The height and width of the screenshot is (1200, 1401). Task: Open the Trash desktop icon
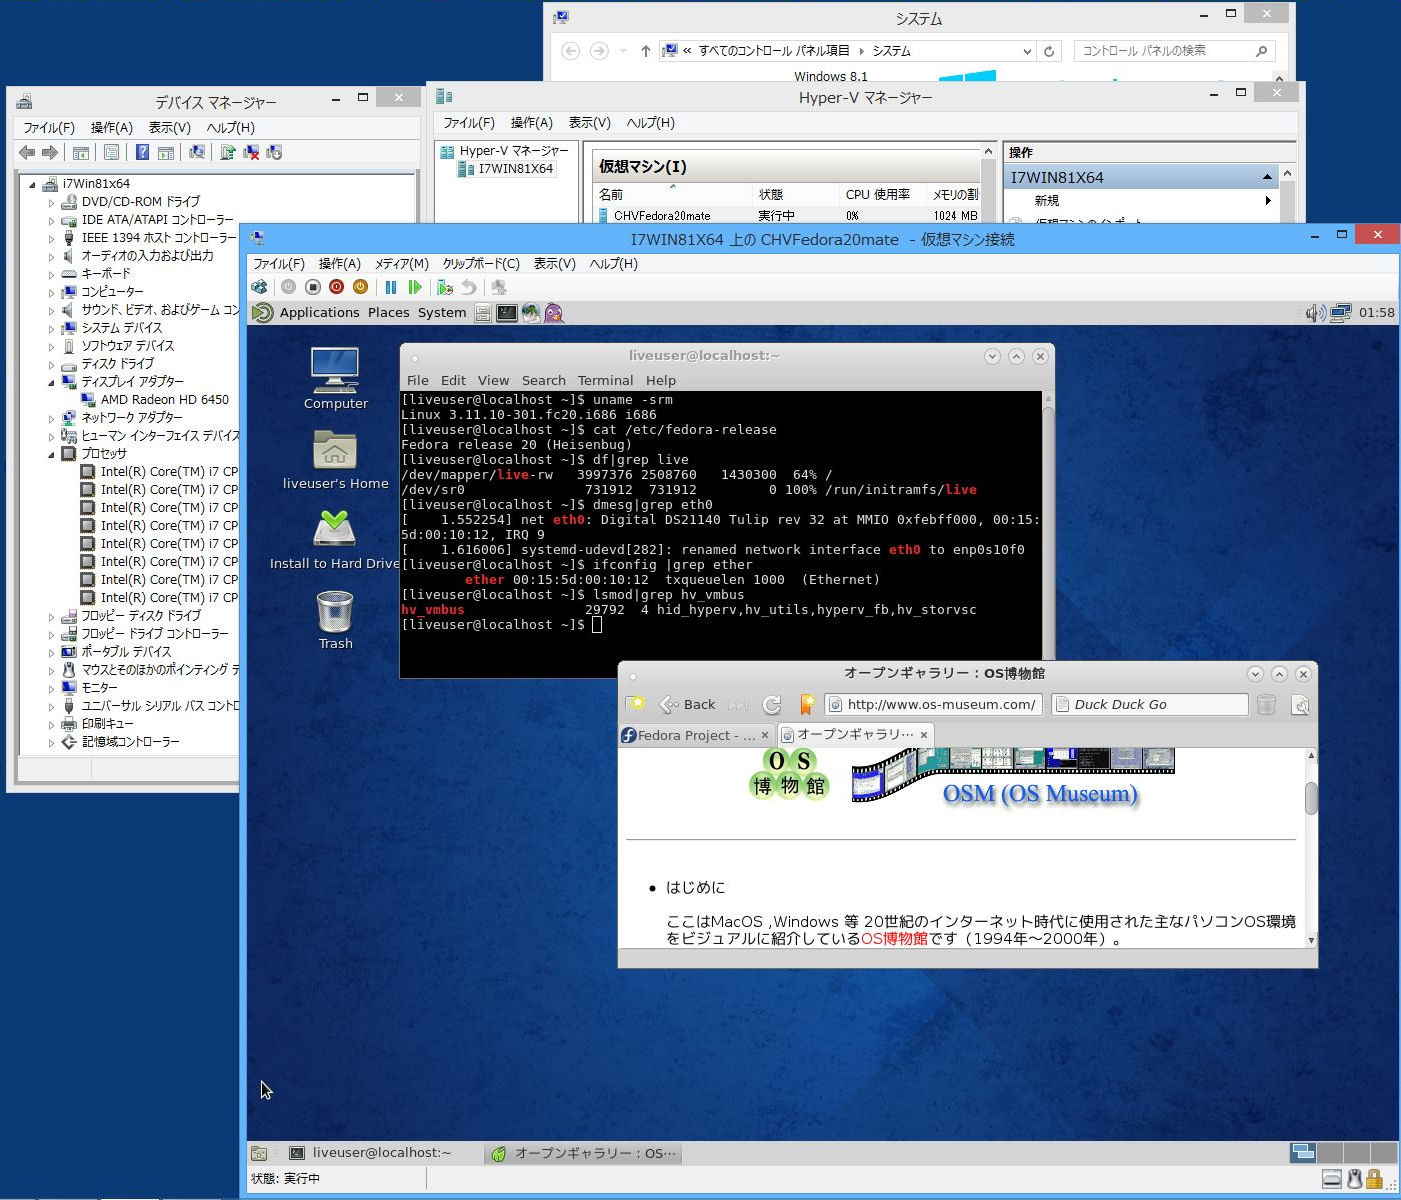335,620
